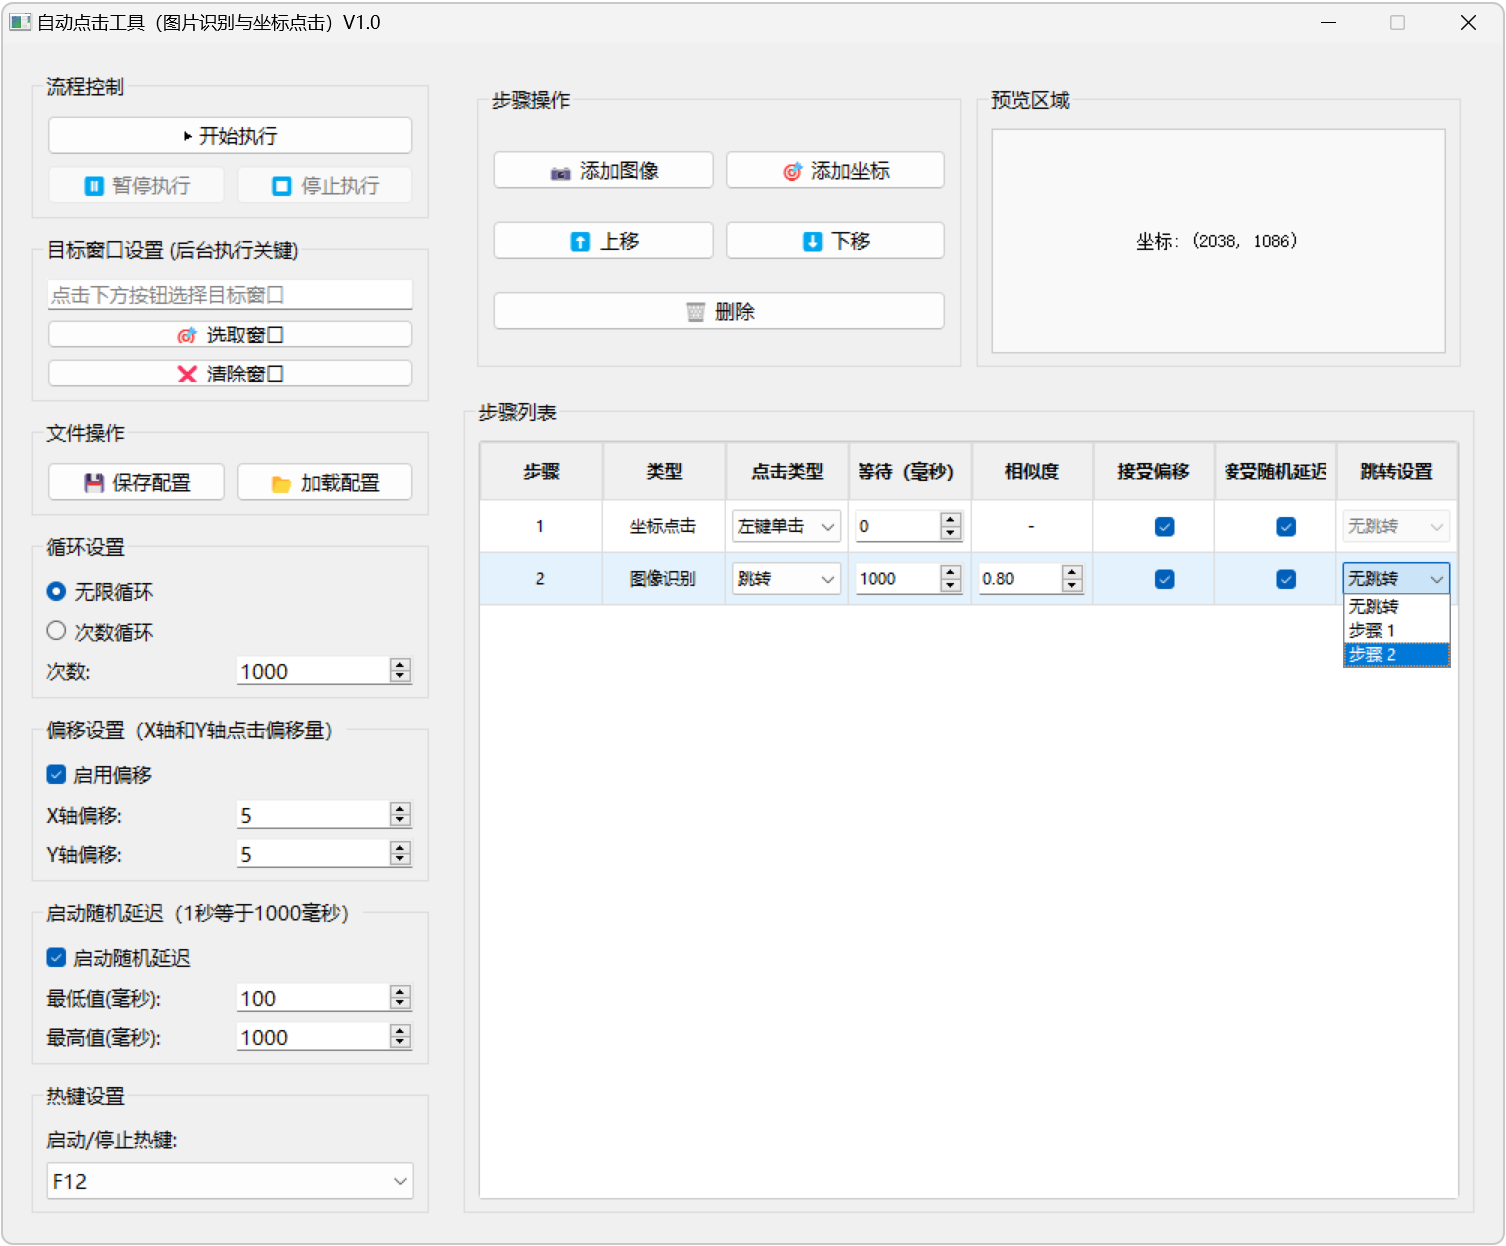Image resolution: width=1506 pixels, height=1246 pixels.
Task: Toggle step 2 random delay checkbox
Action: [1286, 579]
